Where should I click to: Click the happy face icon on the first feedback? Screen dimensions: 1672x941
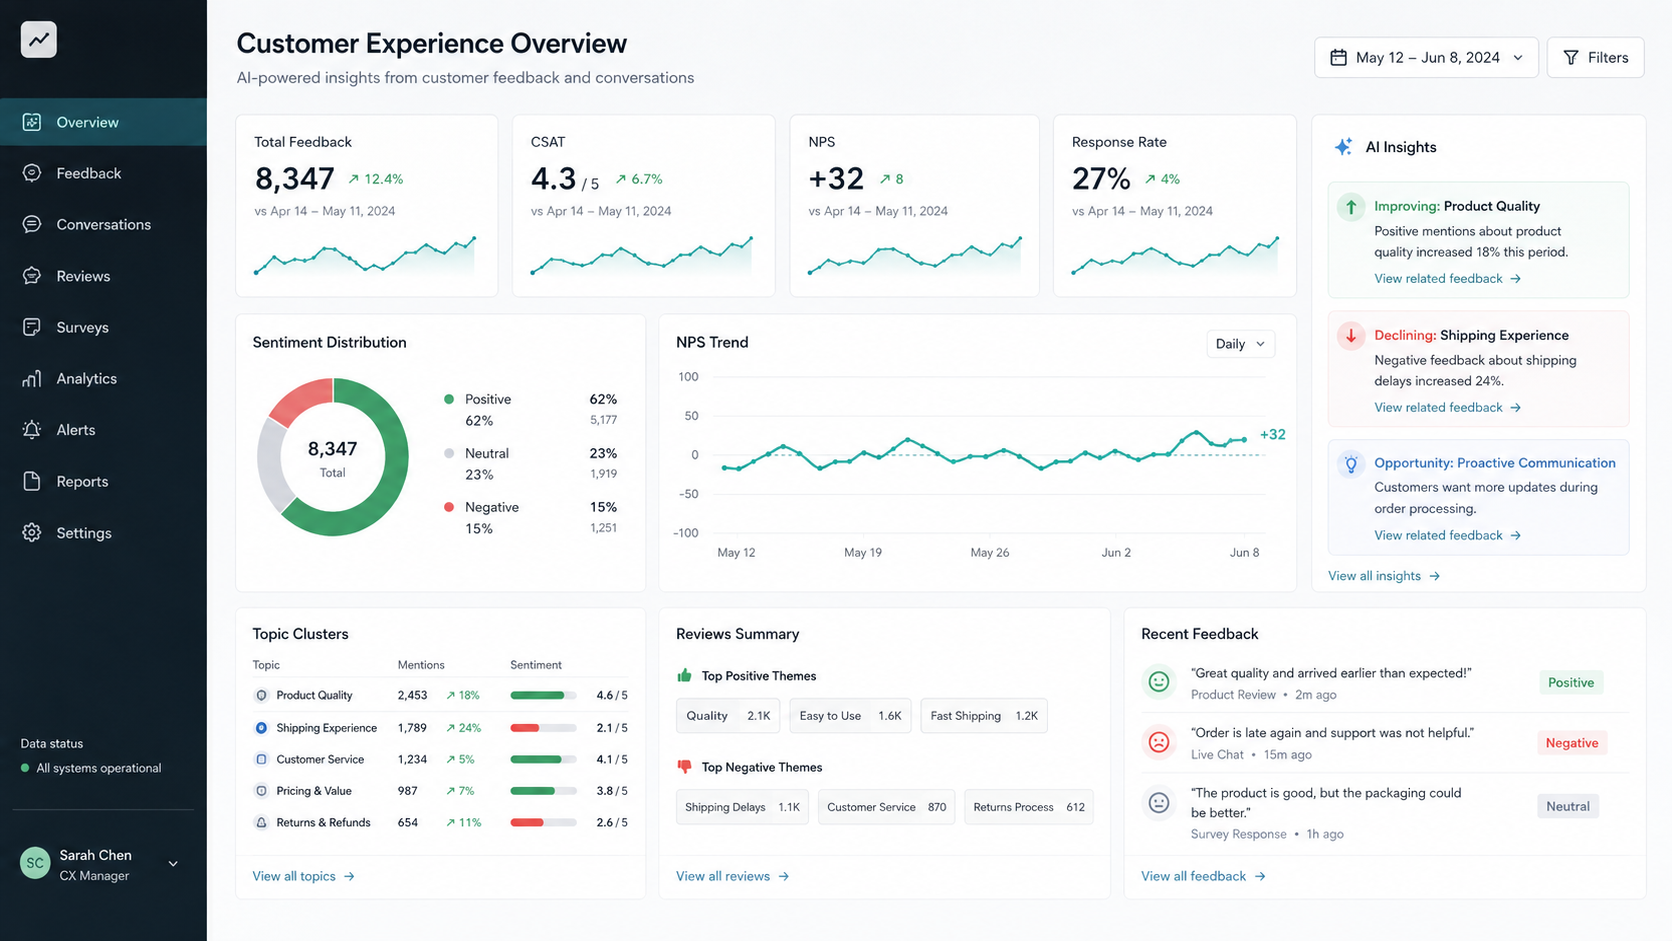tap(1159, 682)
